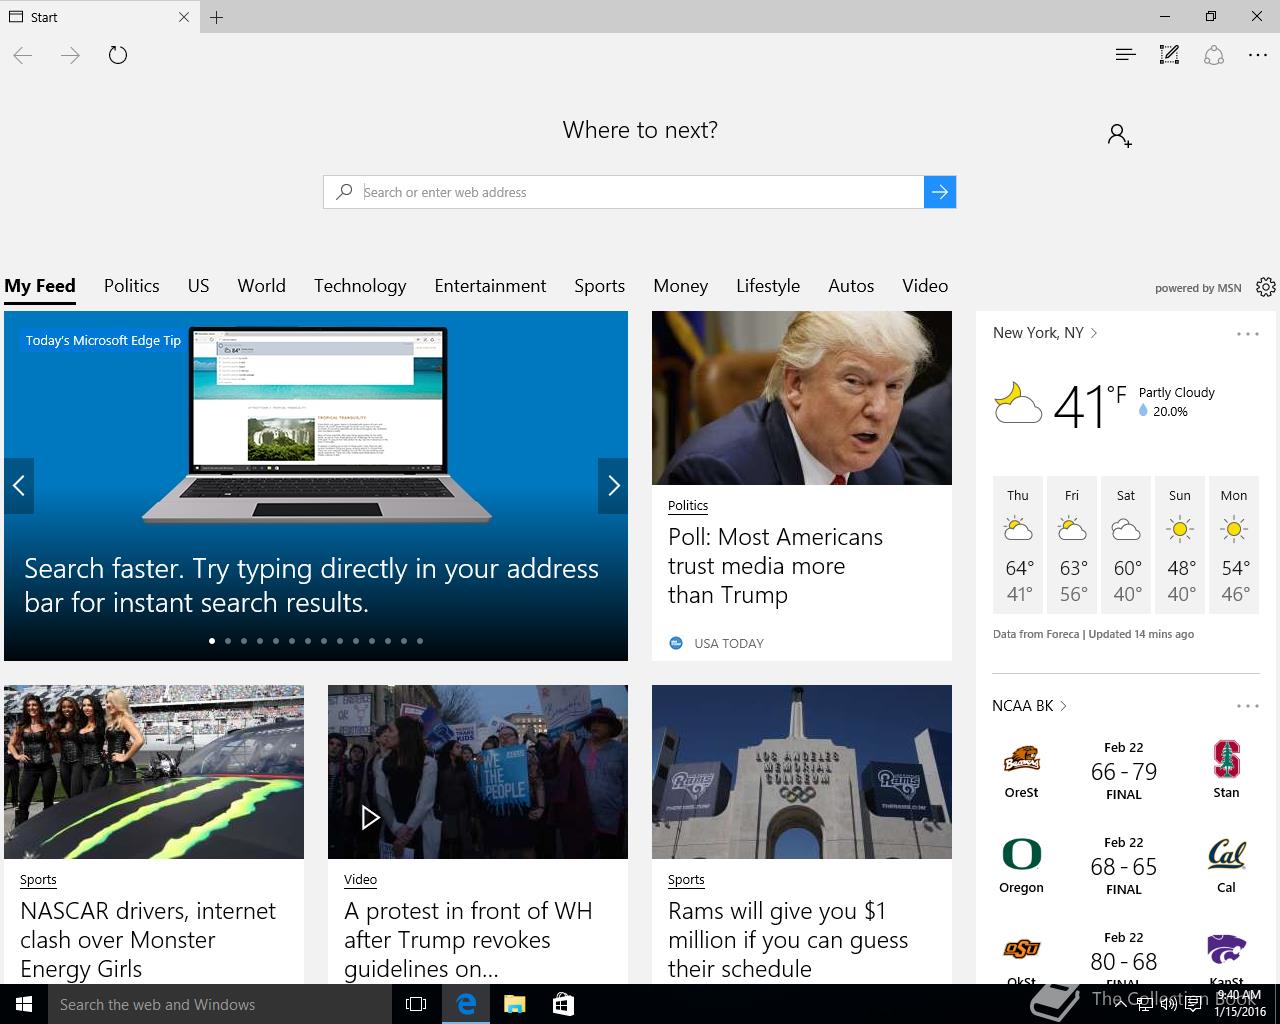Play the WH protest video
1280x1024 pixels.
tap(370, 818)
